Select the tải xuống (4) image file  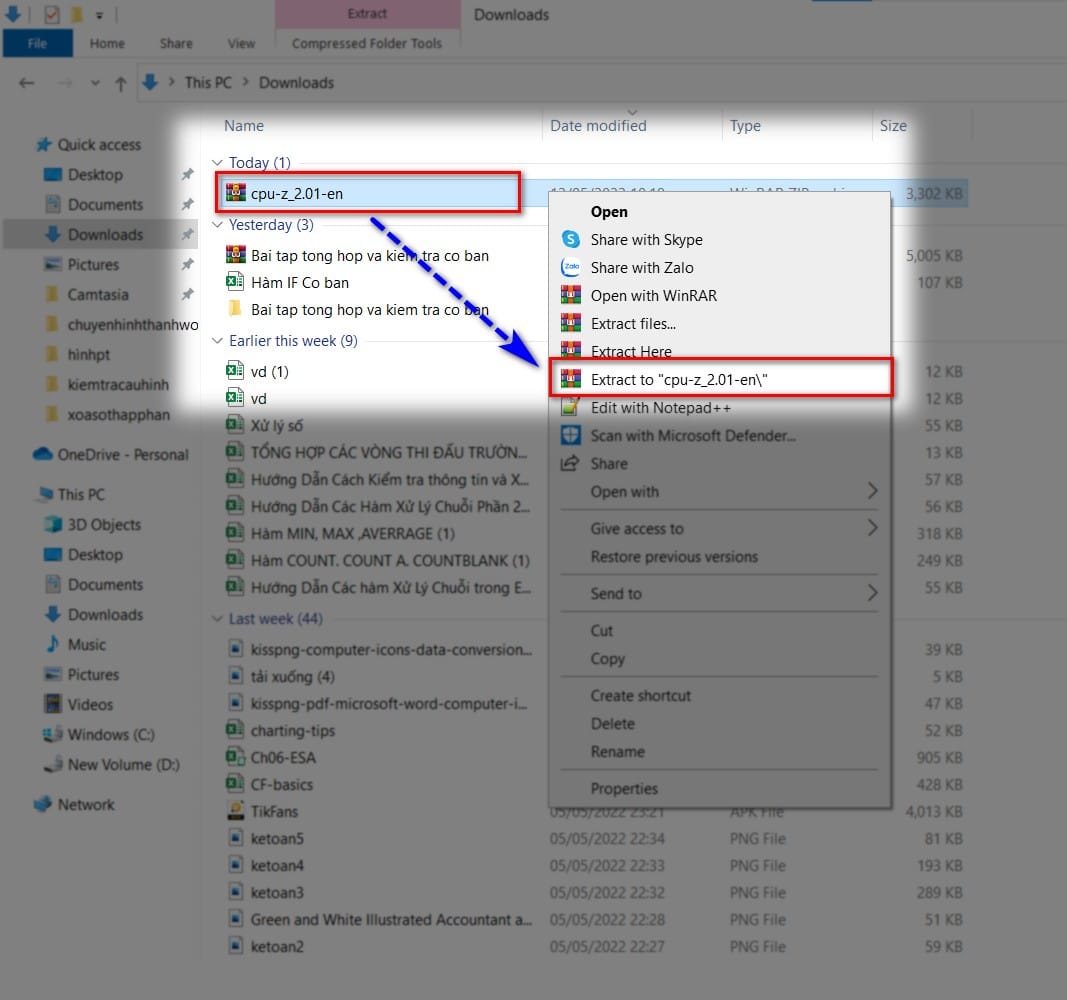click(293, 676)
